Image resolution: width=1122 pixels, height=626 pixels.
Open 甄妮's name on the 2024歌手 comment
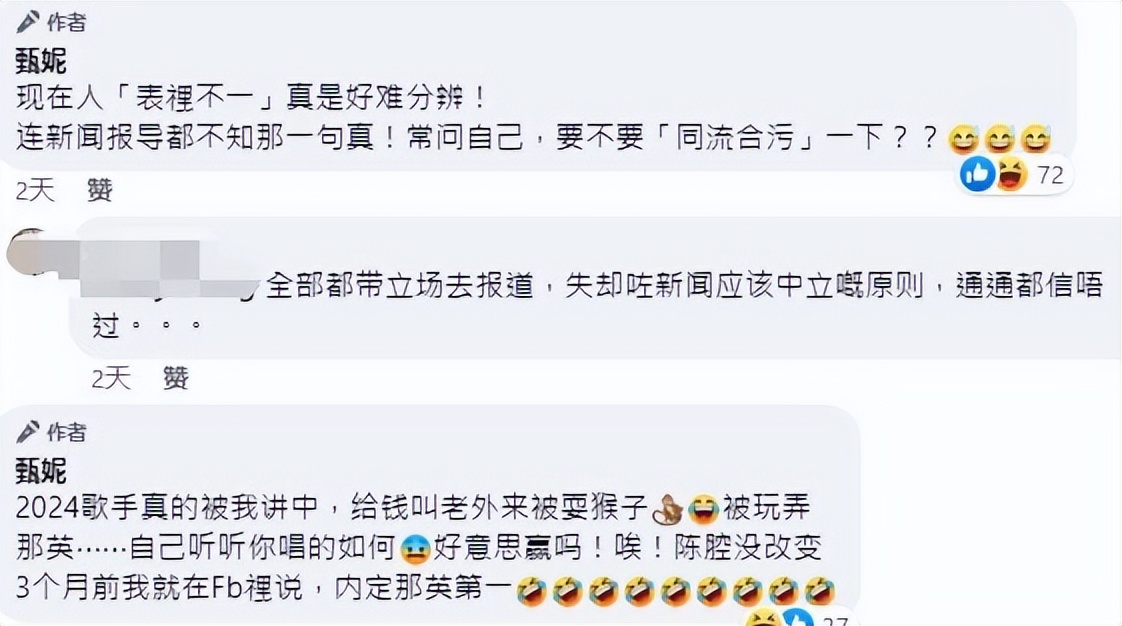41,471
